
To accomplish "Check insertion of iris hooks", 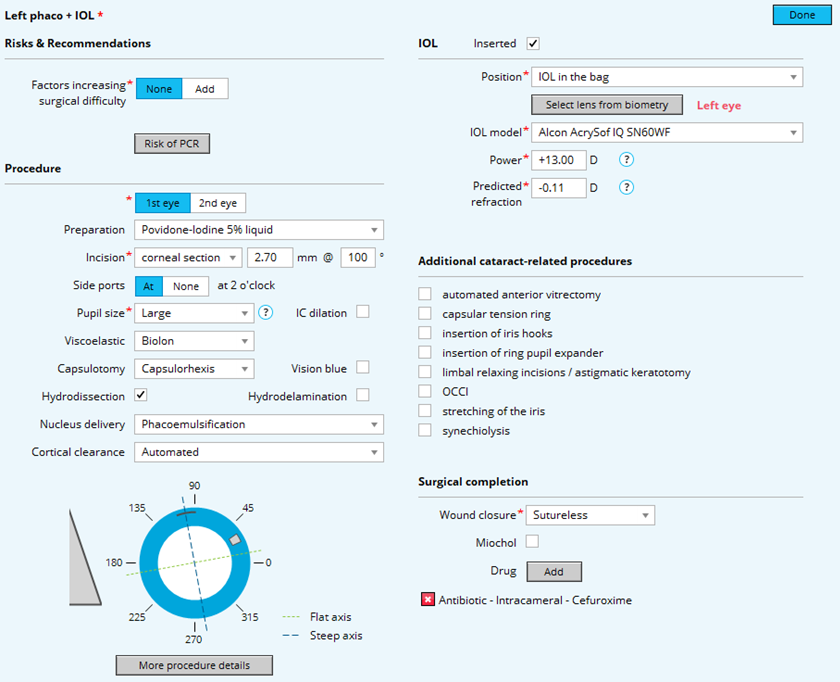I will coord(425,333).
